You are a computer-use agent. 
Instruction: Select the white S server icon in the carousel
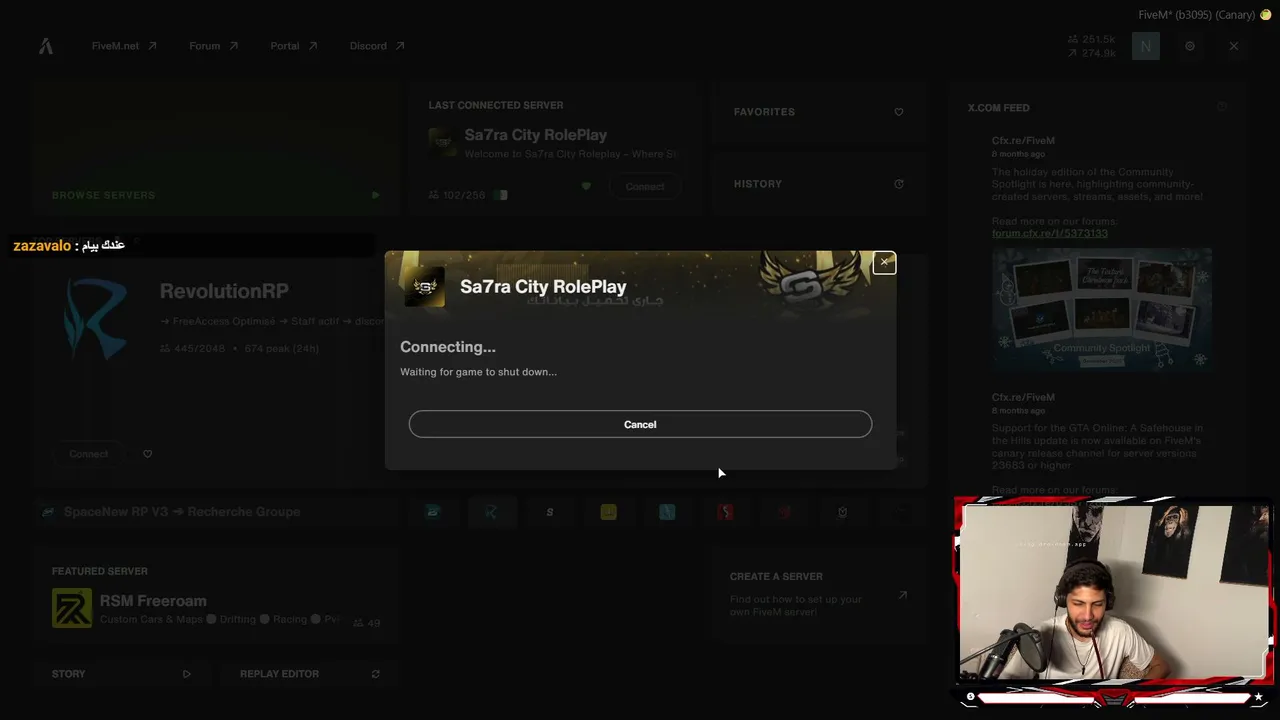tap(550, 512)
